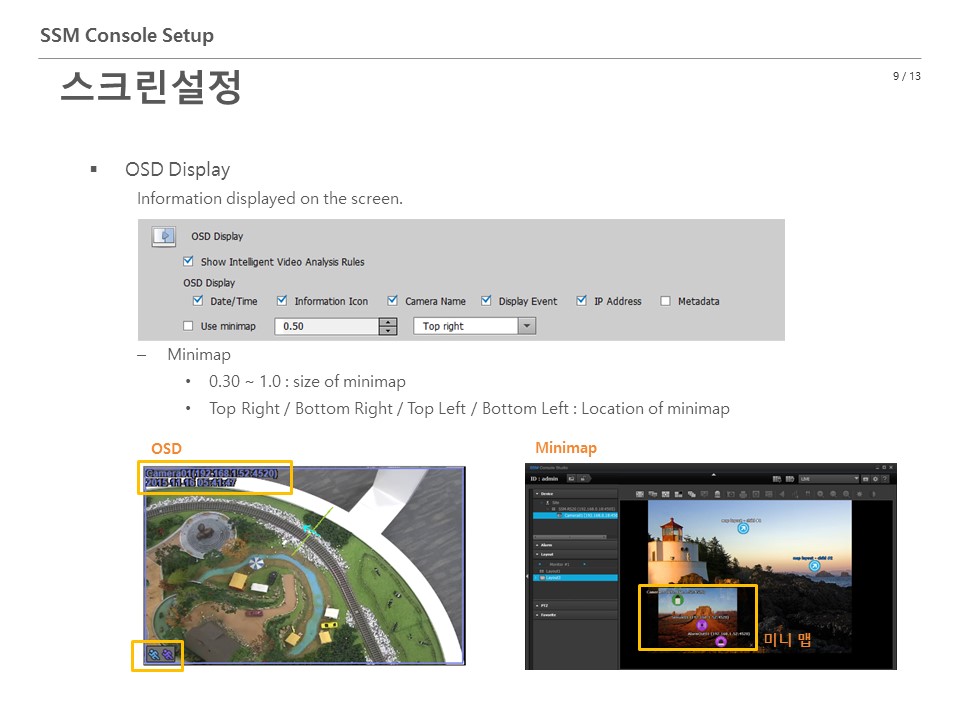Toggle the Display Event checkbox
This screenshot has width=960, height=720.
click(x=486, y=301)
